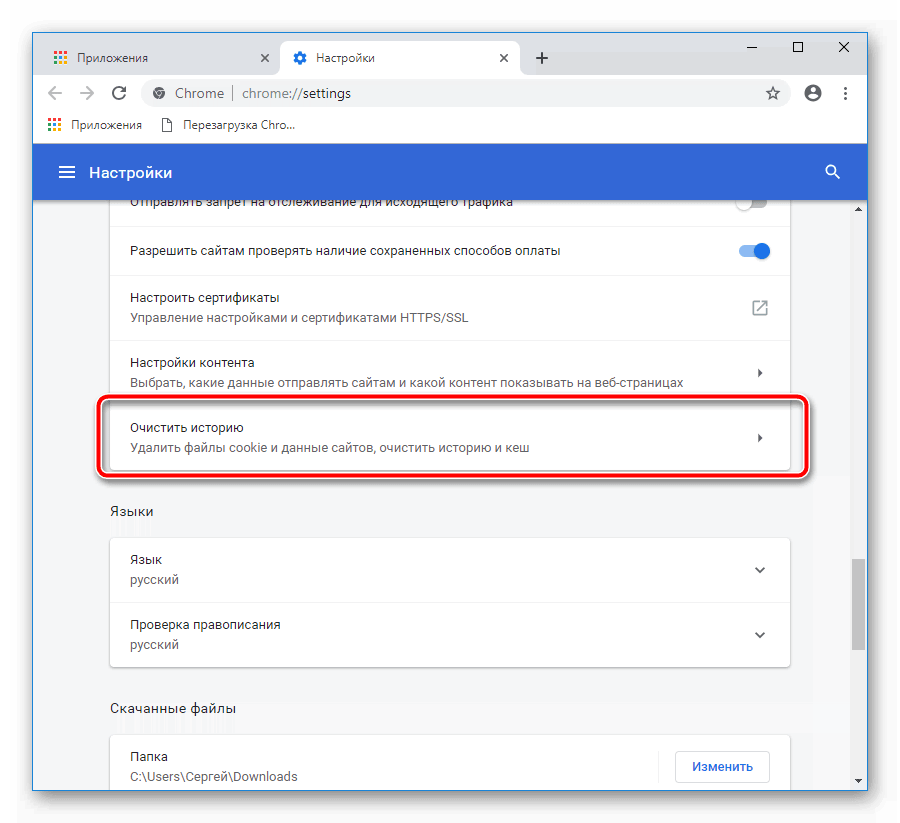This screenshot has height=823, width=900.
Task: Expand Проверка правописания spell check section
Action: click(x=759, y=635)
